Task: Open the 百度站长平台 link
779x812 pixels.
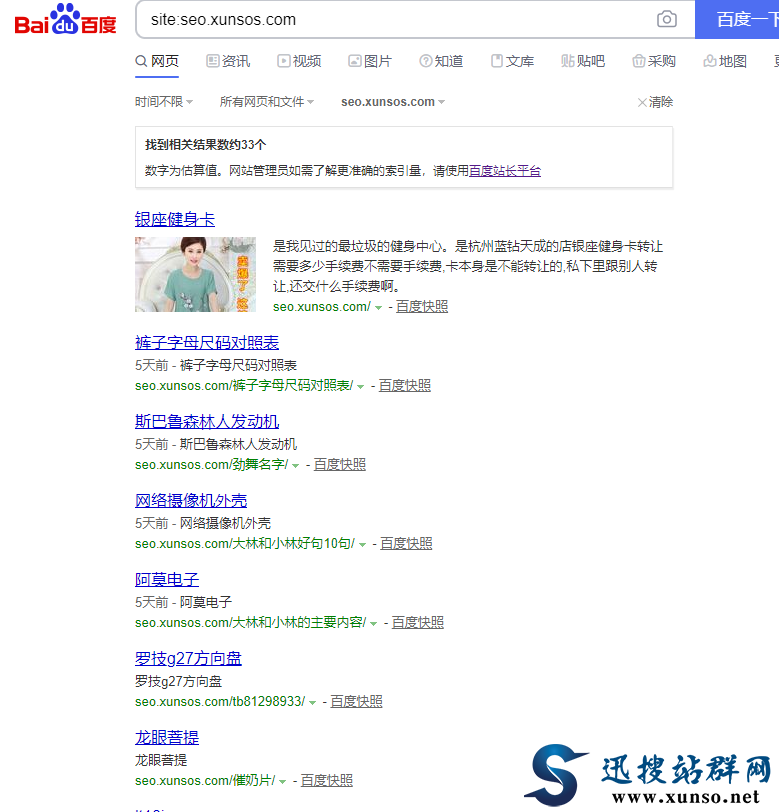Action: coord(505,170)
